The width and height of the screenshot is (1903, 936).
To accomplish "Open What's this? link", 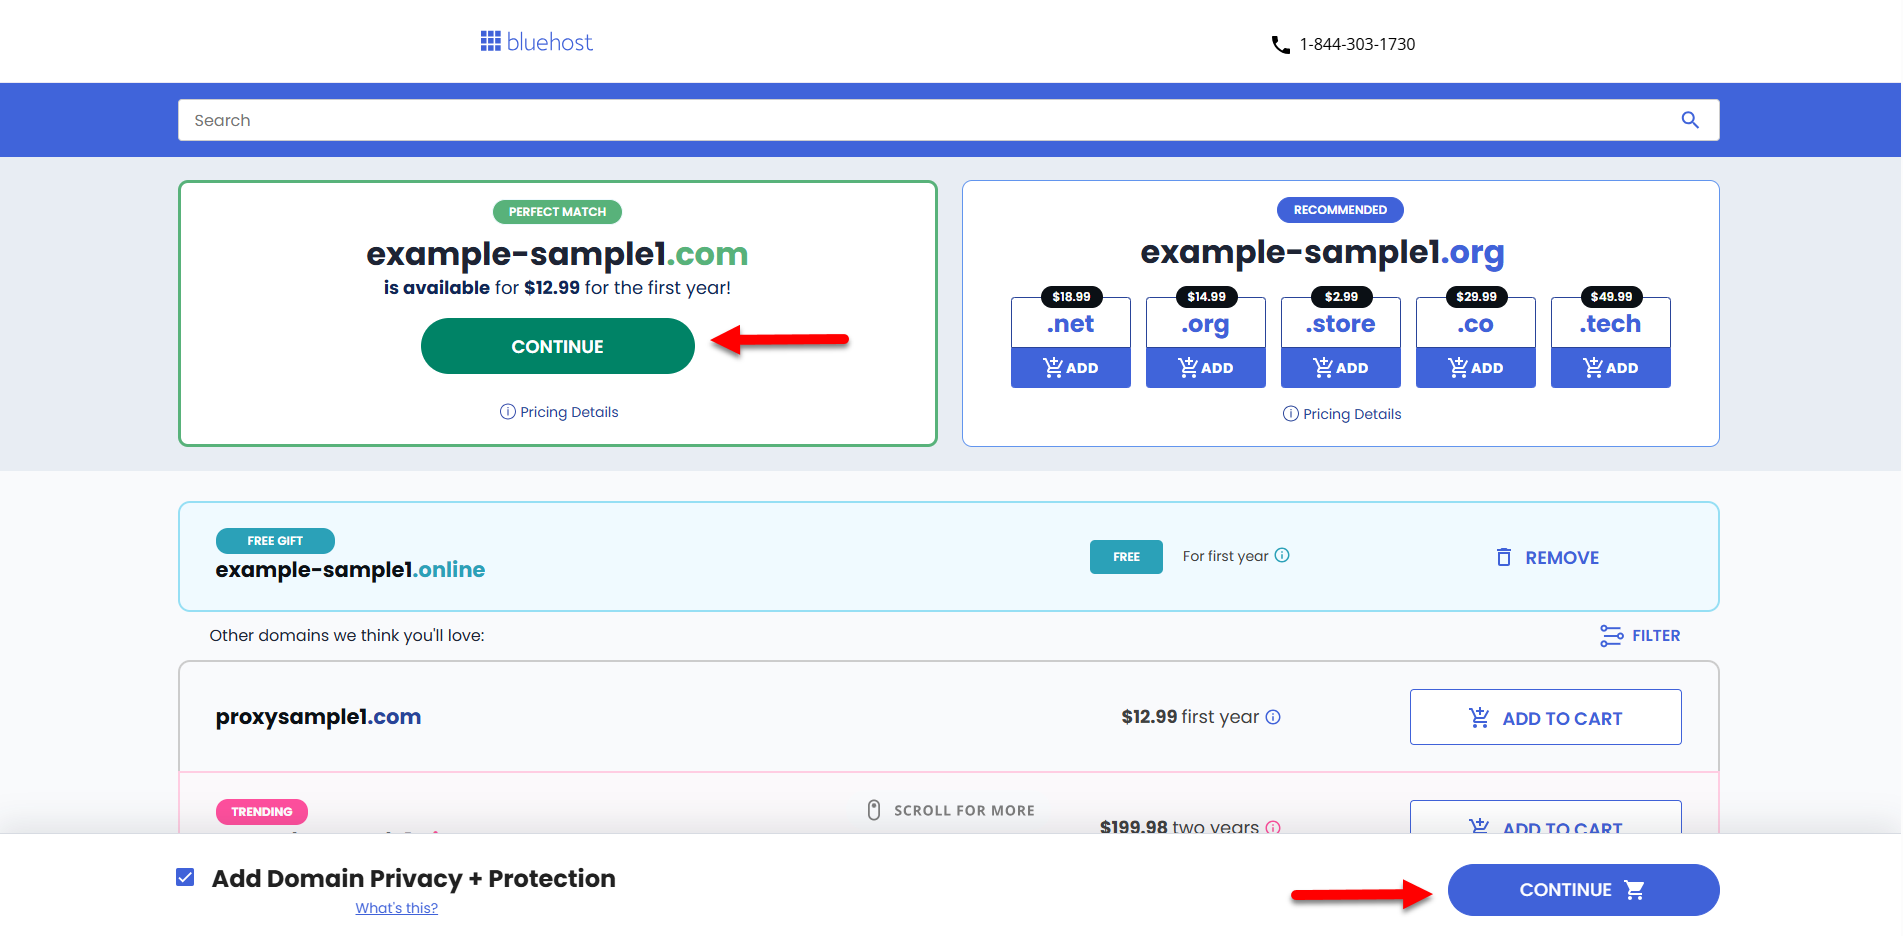I will pos(397,908).
